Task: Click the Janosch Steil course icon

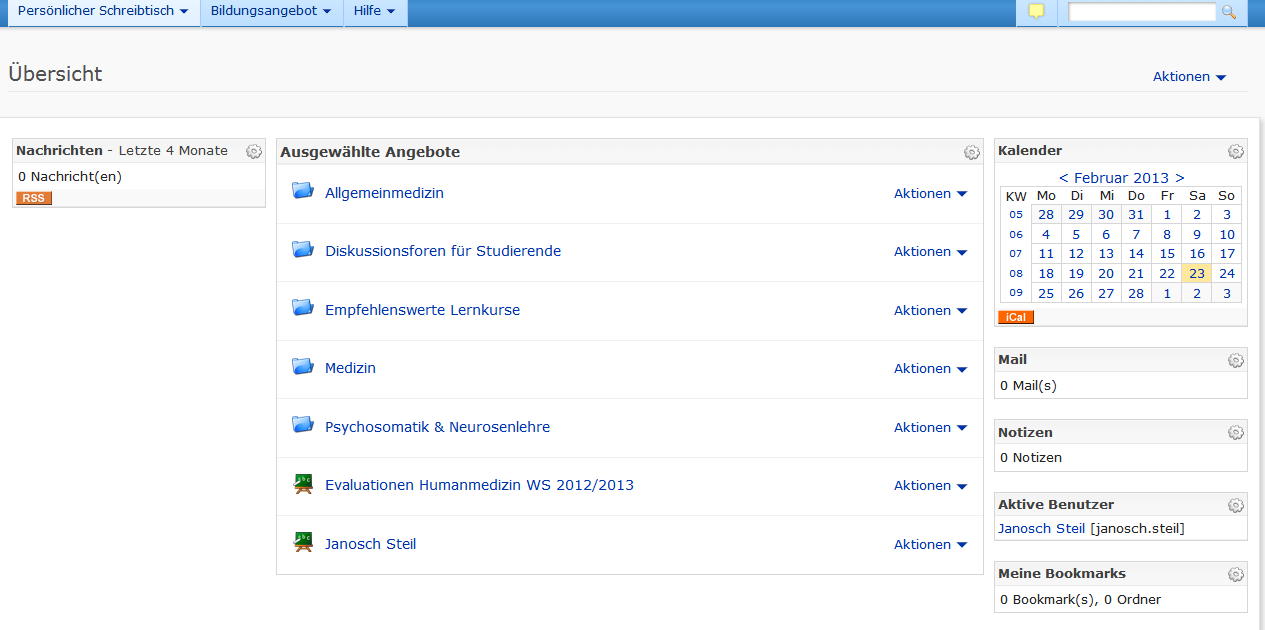Action: tap(303, 543)
